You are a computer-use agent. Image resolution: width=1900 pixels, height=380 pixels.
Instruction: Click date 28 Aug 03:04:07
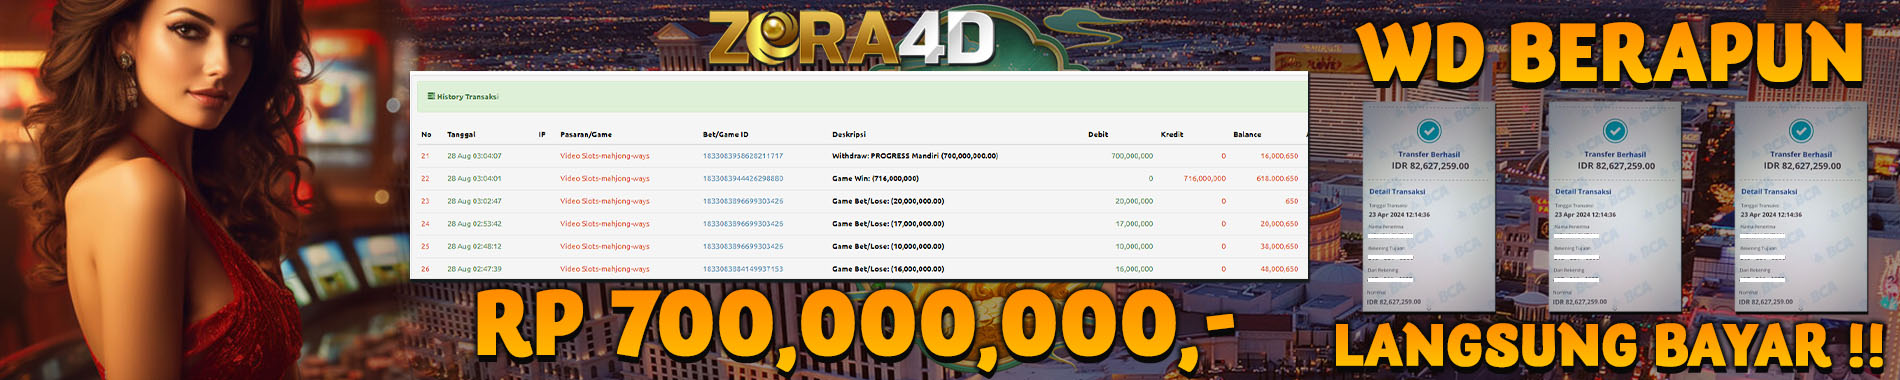474,156
